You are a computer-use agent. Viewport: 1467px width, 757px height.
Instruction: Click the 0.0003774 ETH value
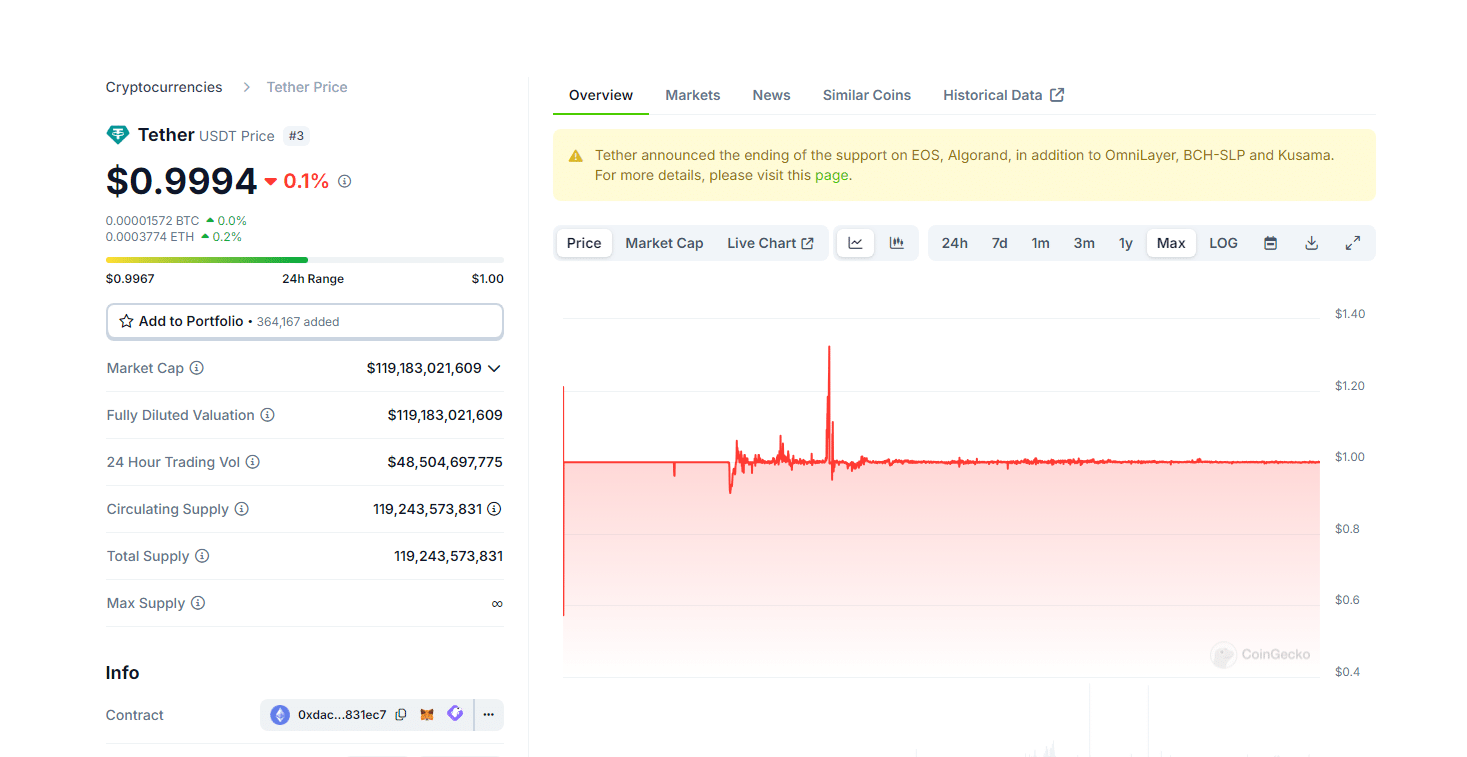[x=150, y=237]
